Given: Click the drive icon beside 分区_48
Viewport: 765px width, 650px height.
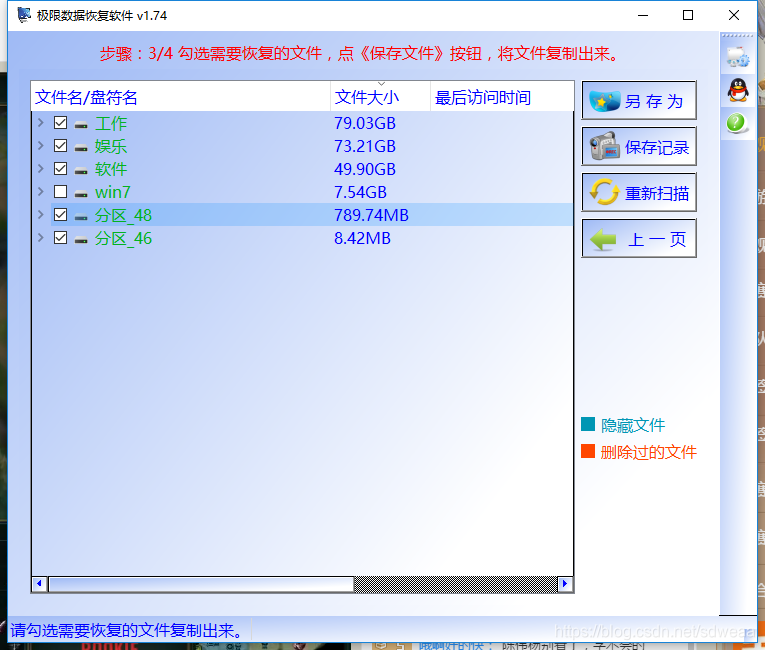Looking at the screenshot, I should coord(81,216).
